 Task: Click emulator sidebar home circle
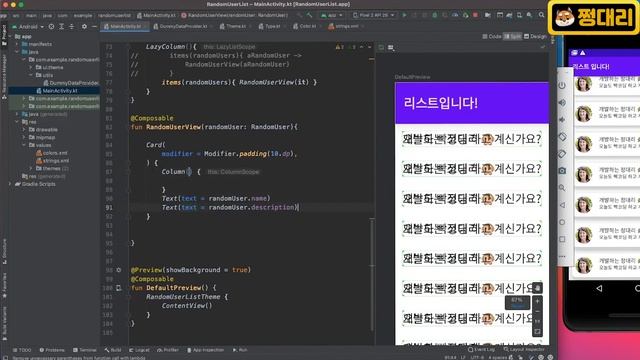pos(562,222)
